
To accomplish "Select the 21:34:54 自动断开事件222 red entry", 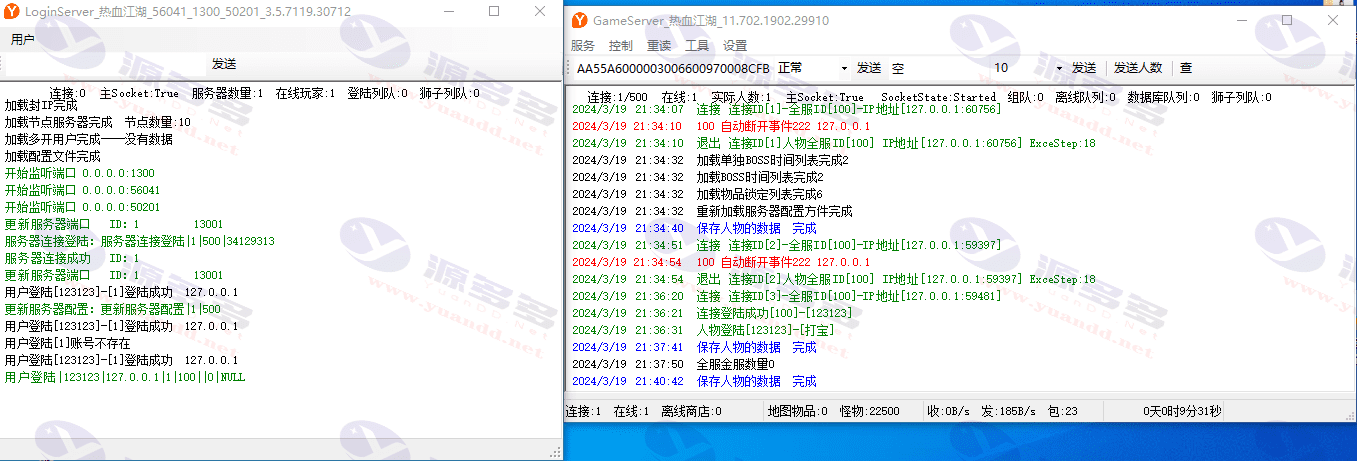I will click(721, 262).
